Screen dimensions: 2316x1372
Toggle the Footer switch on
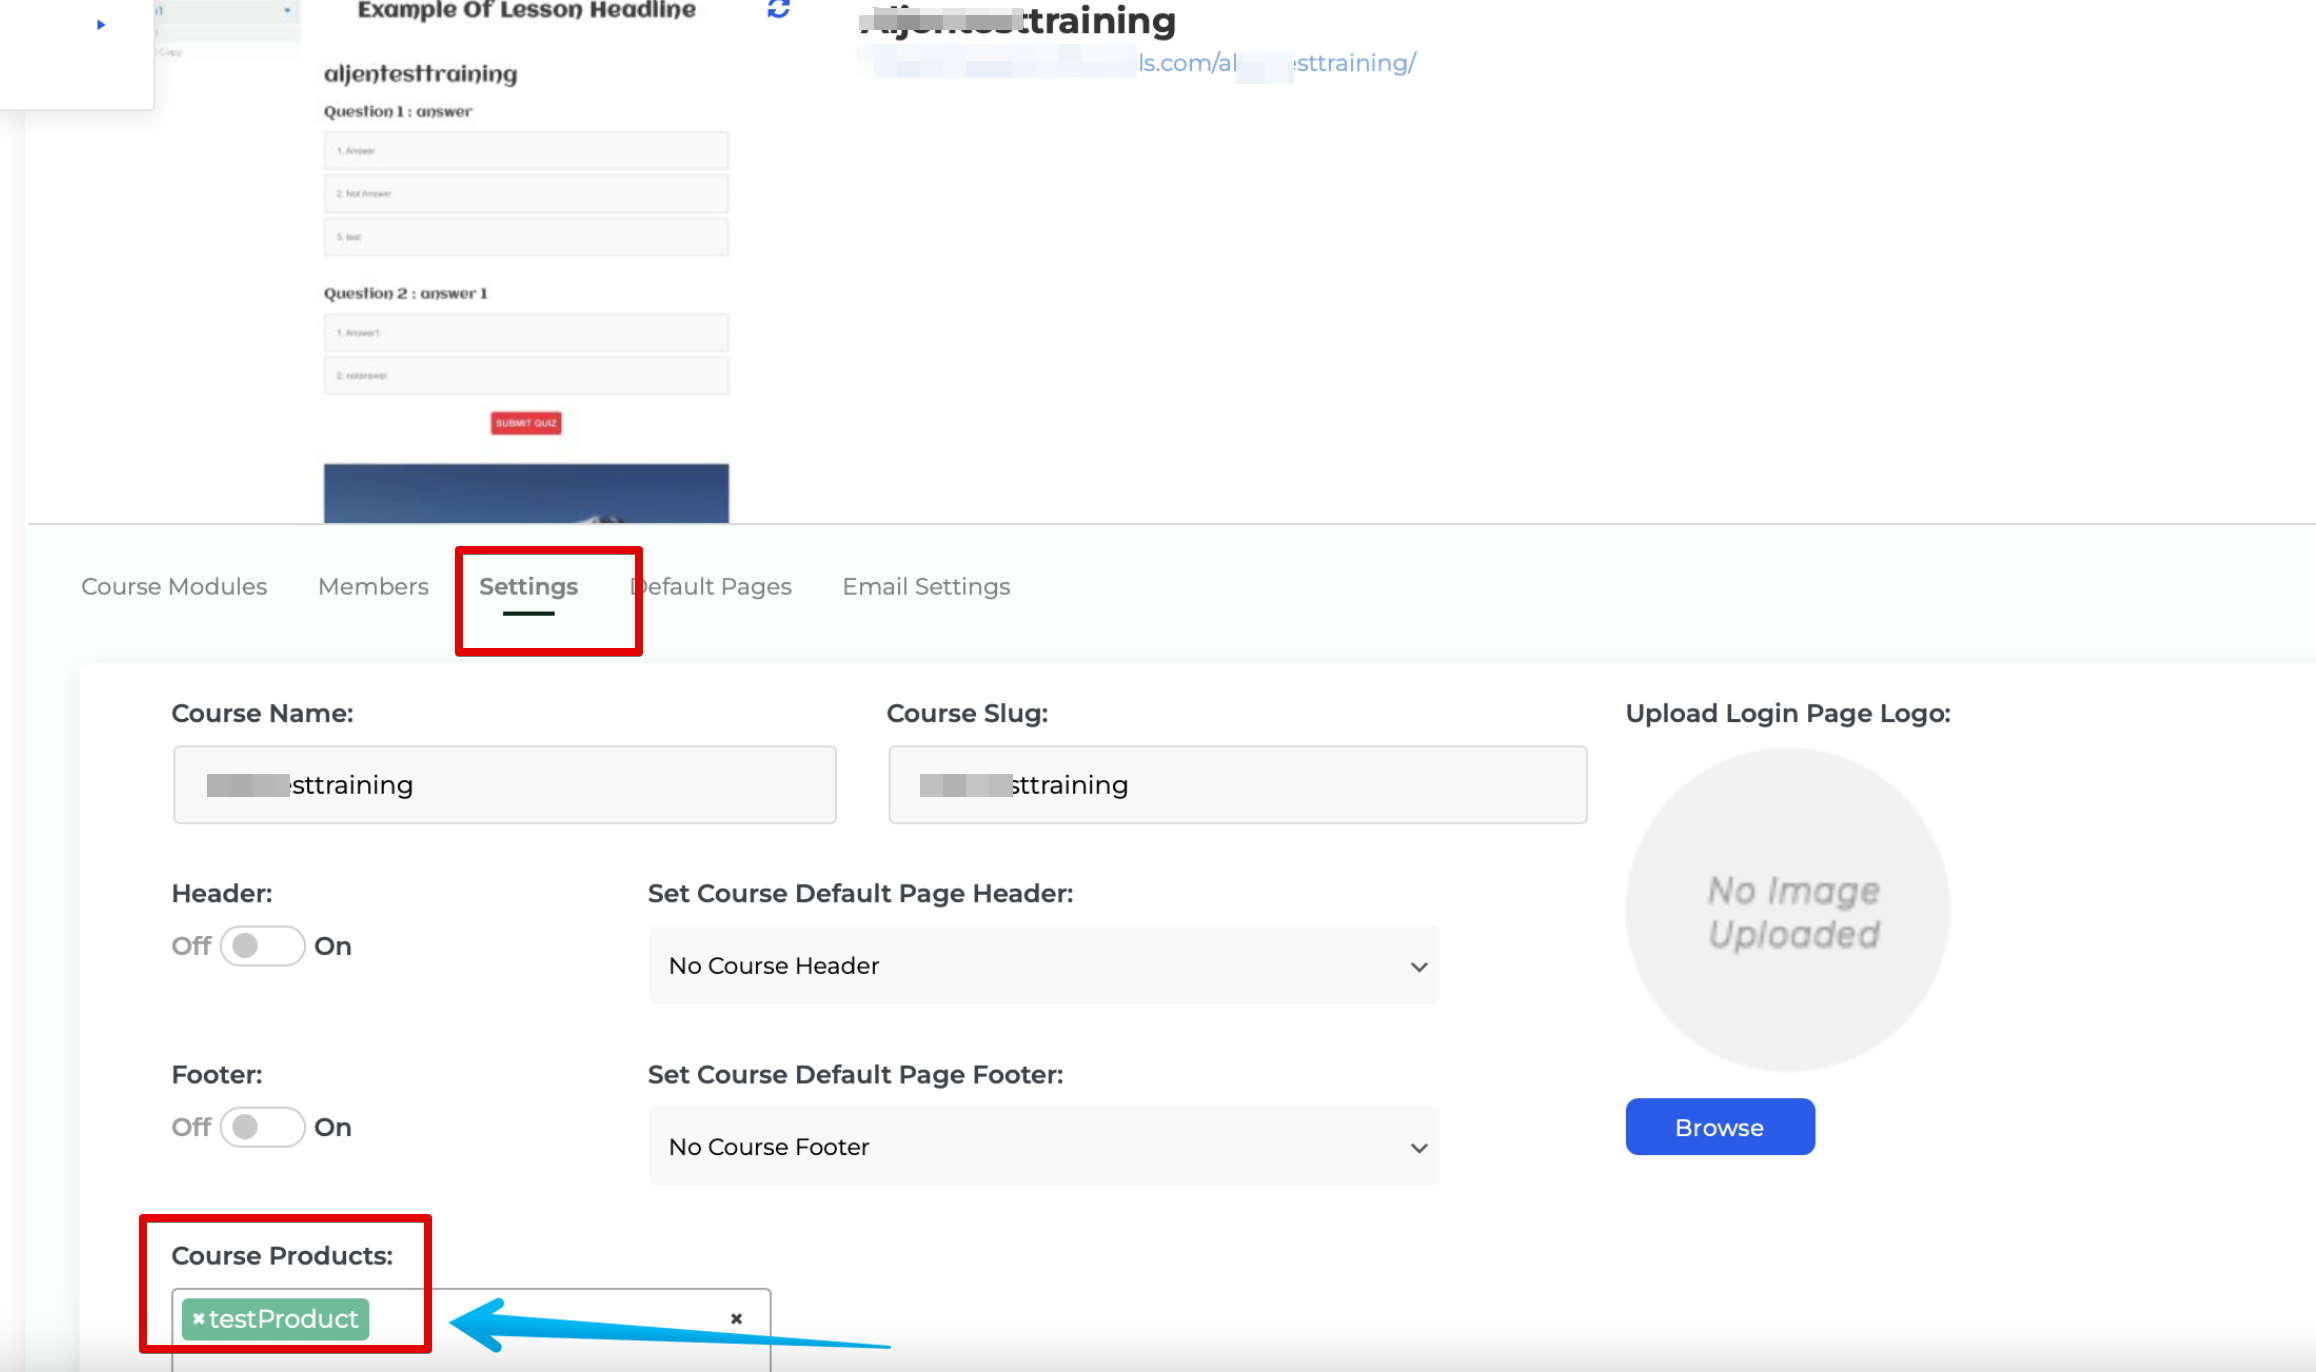[x=262, y=1126]
